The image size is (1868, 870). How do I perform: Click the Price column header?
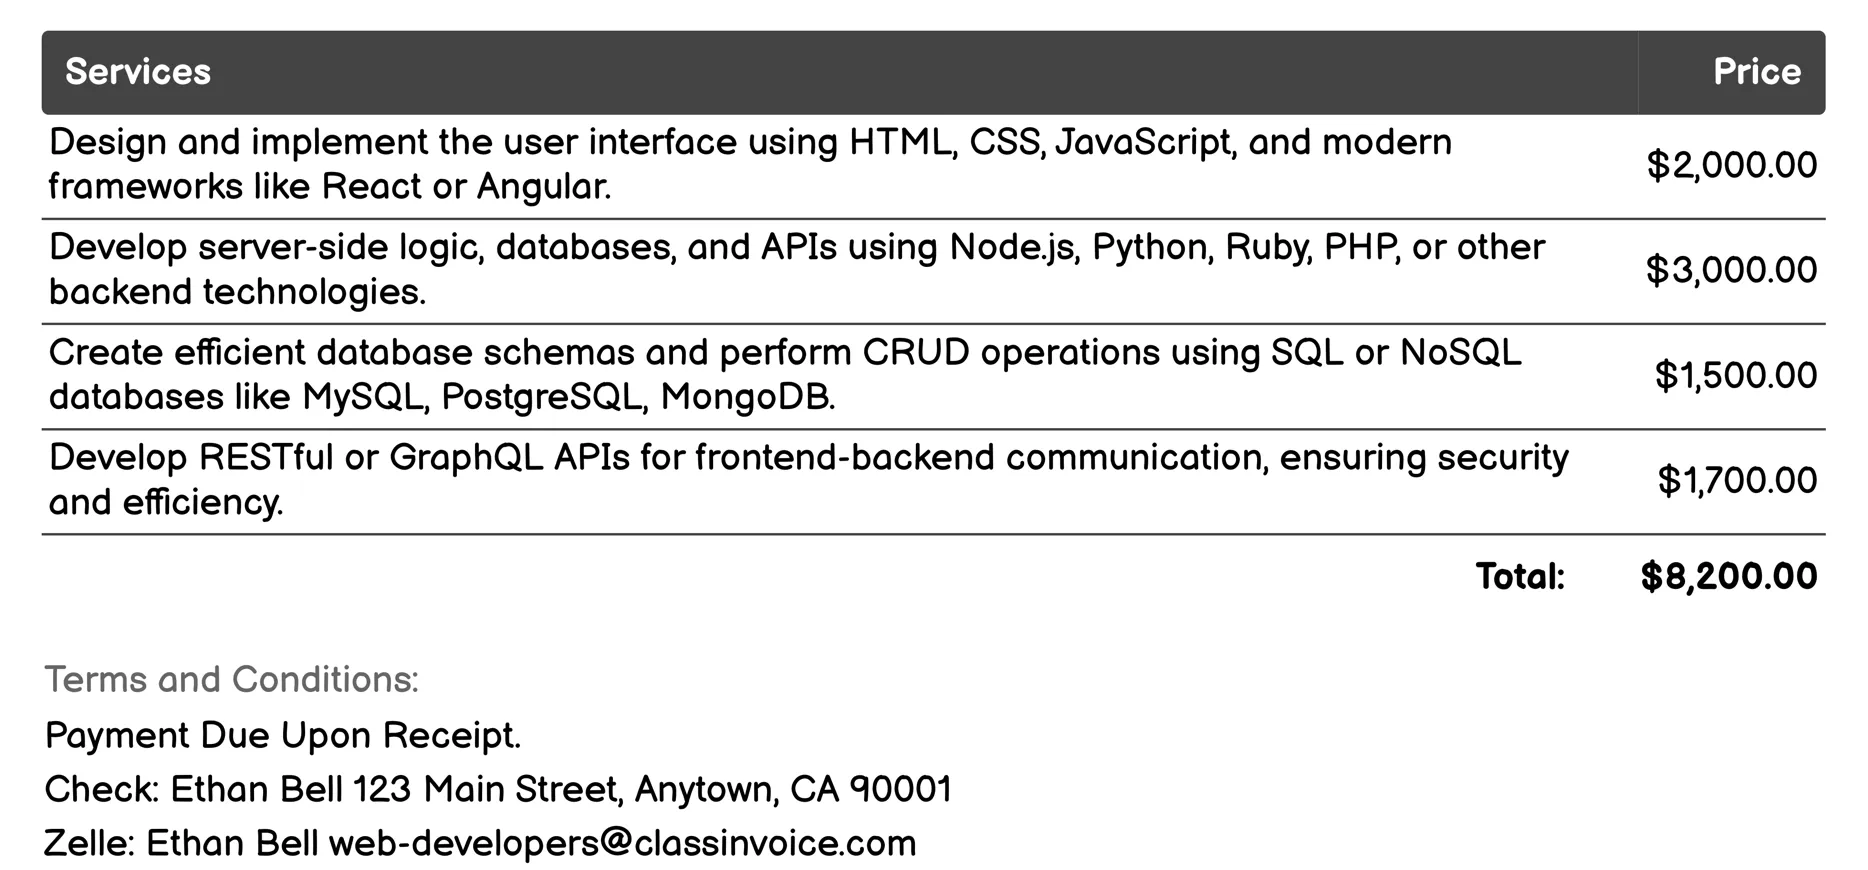click(x=1756, y=72)
